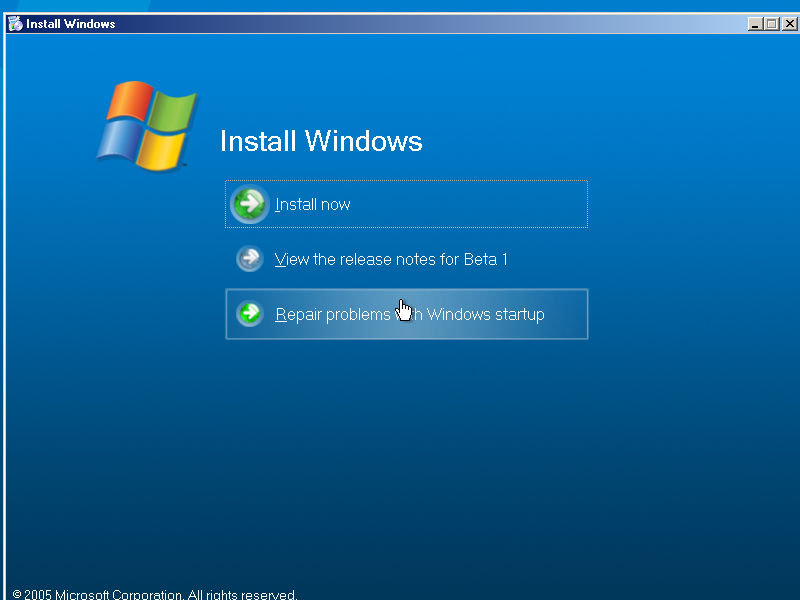Choose Repair problems with Windows startup

click(407, 314)
